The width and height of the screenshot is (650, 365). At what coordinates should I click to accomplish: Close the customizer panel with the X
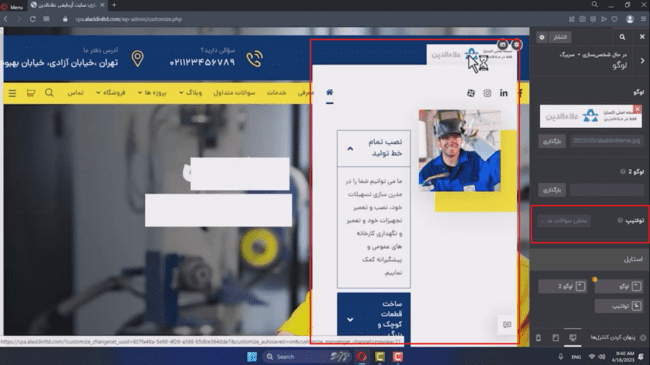pos(642,37)
